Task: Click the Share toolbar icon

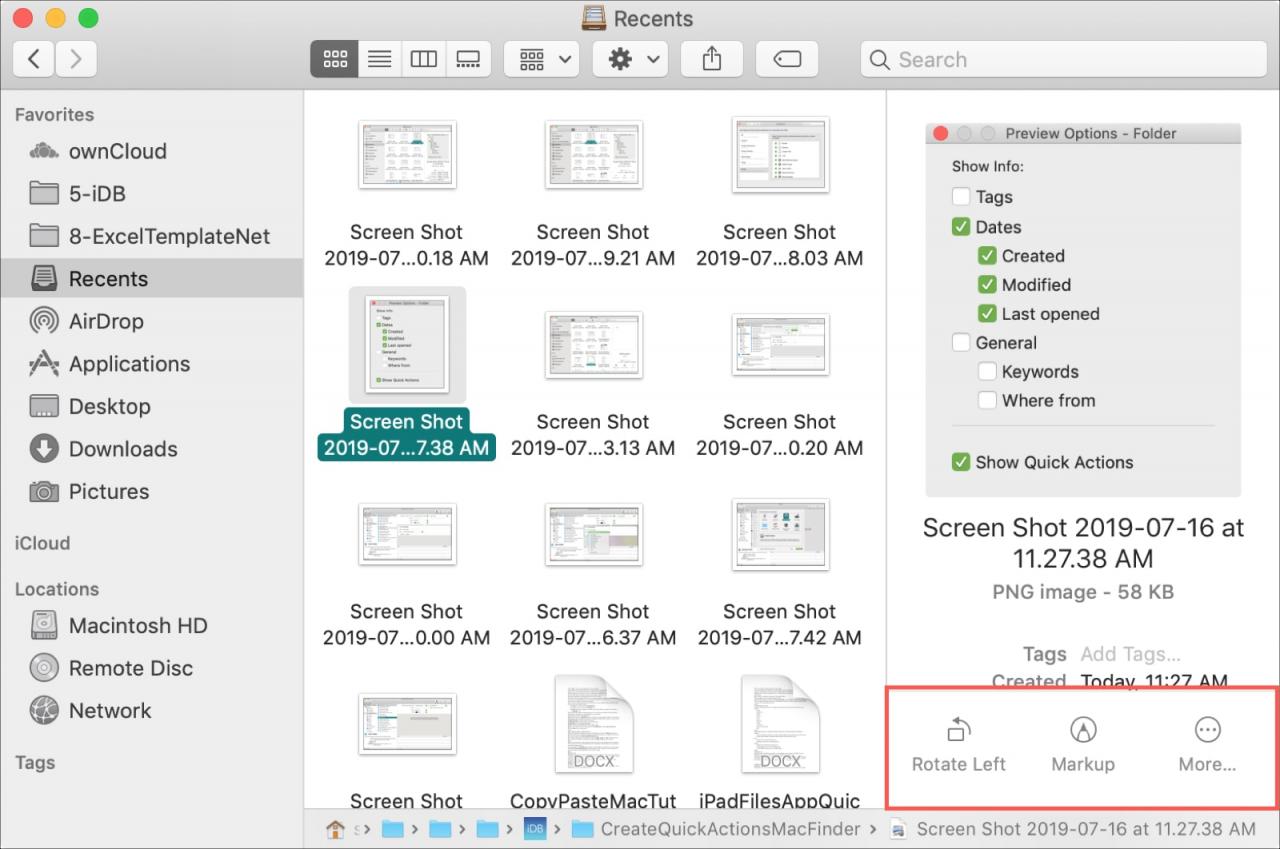Action: coord(712,59)
